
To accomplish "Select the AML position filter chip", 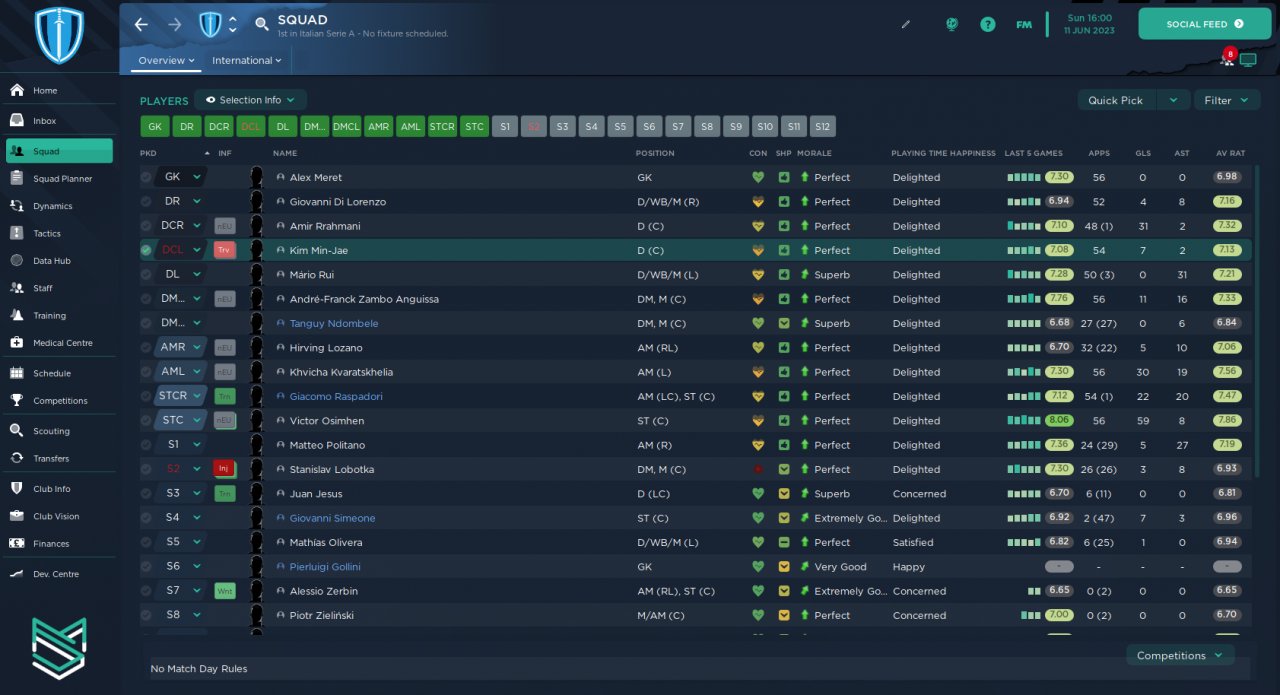I will tap(410, 127).
